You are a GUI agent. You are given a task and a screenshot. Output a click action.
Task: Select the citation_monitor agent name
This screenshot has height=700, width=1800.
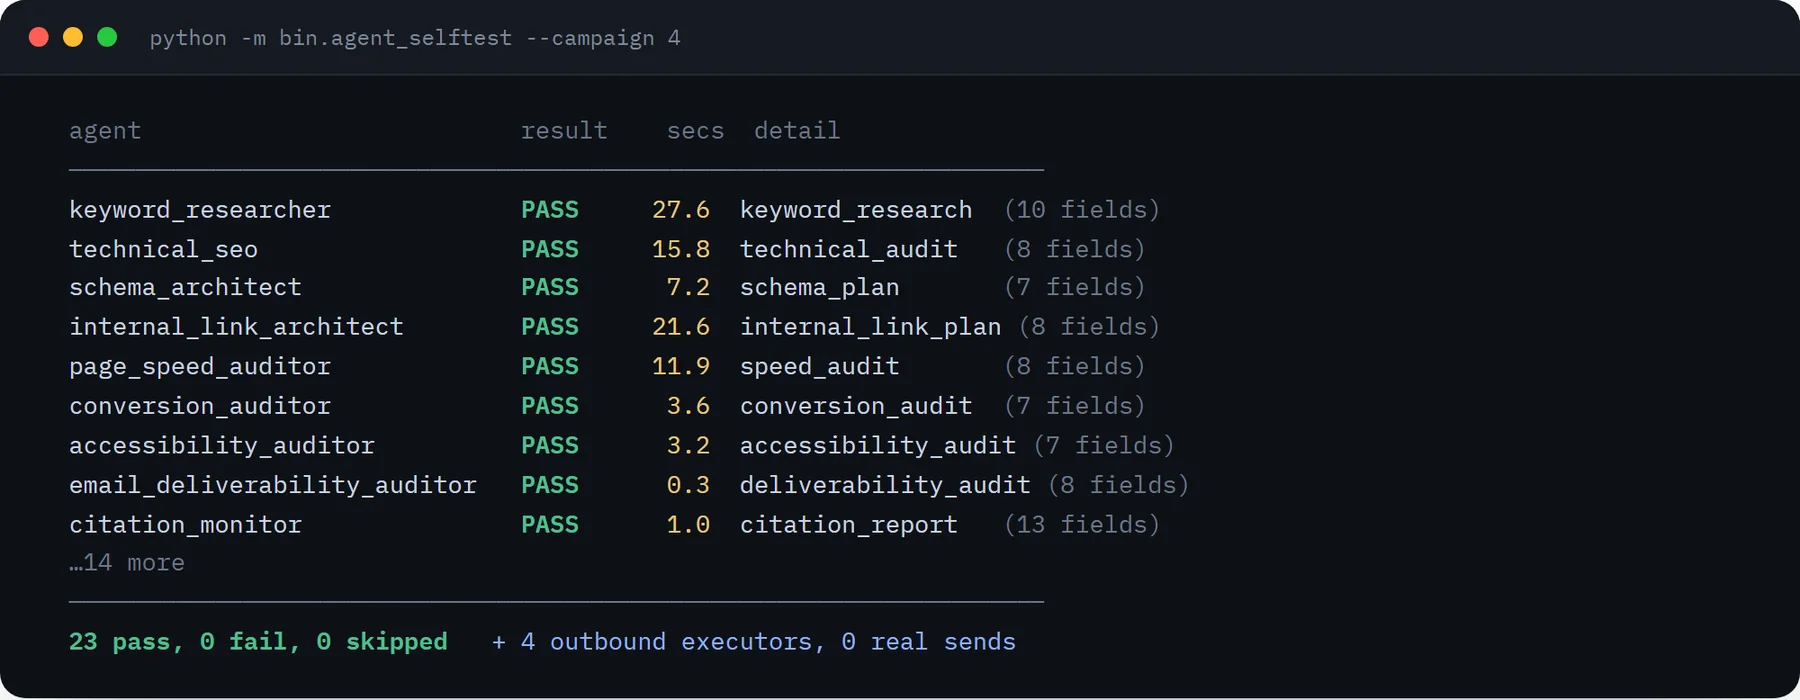click(x=185, y=524)
